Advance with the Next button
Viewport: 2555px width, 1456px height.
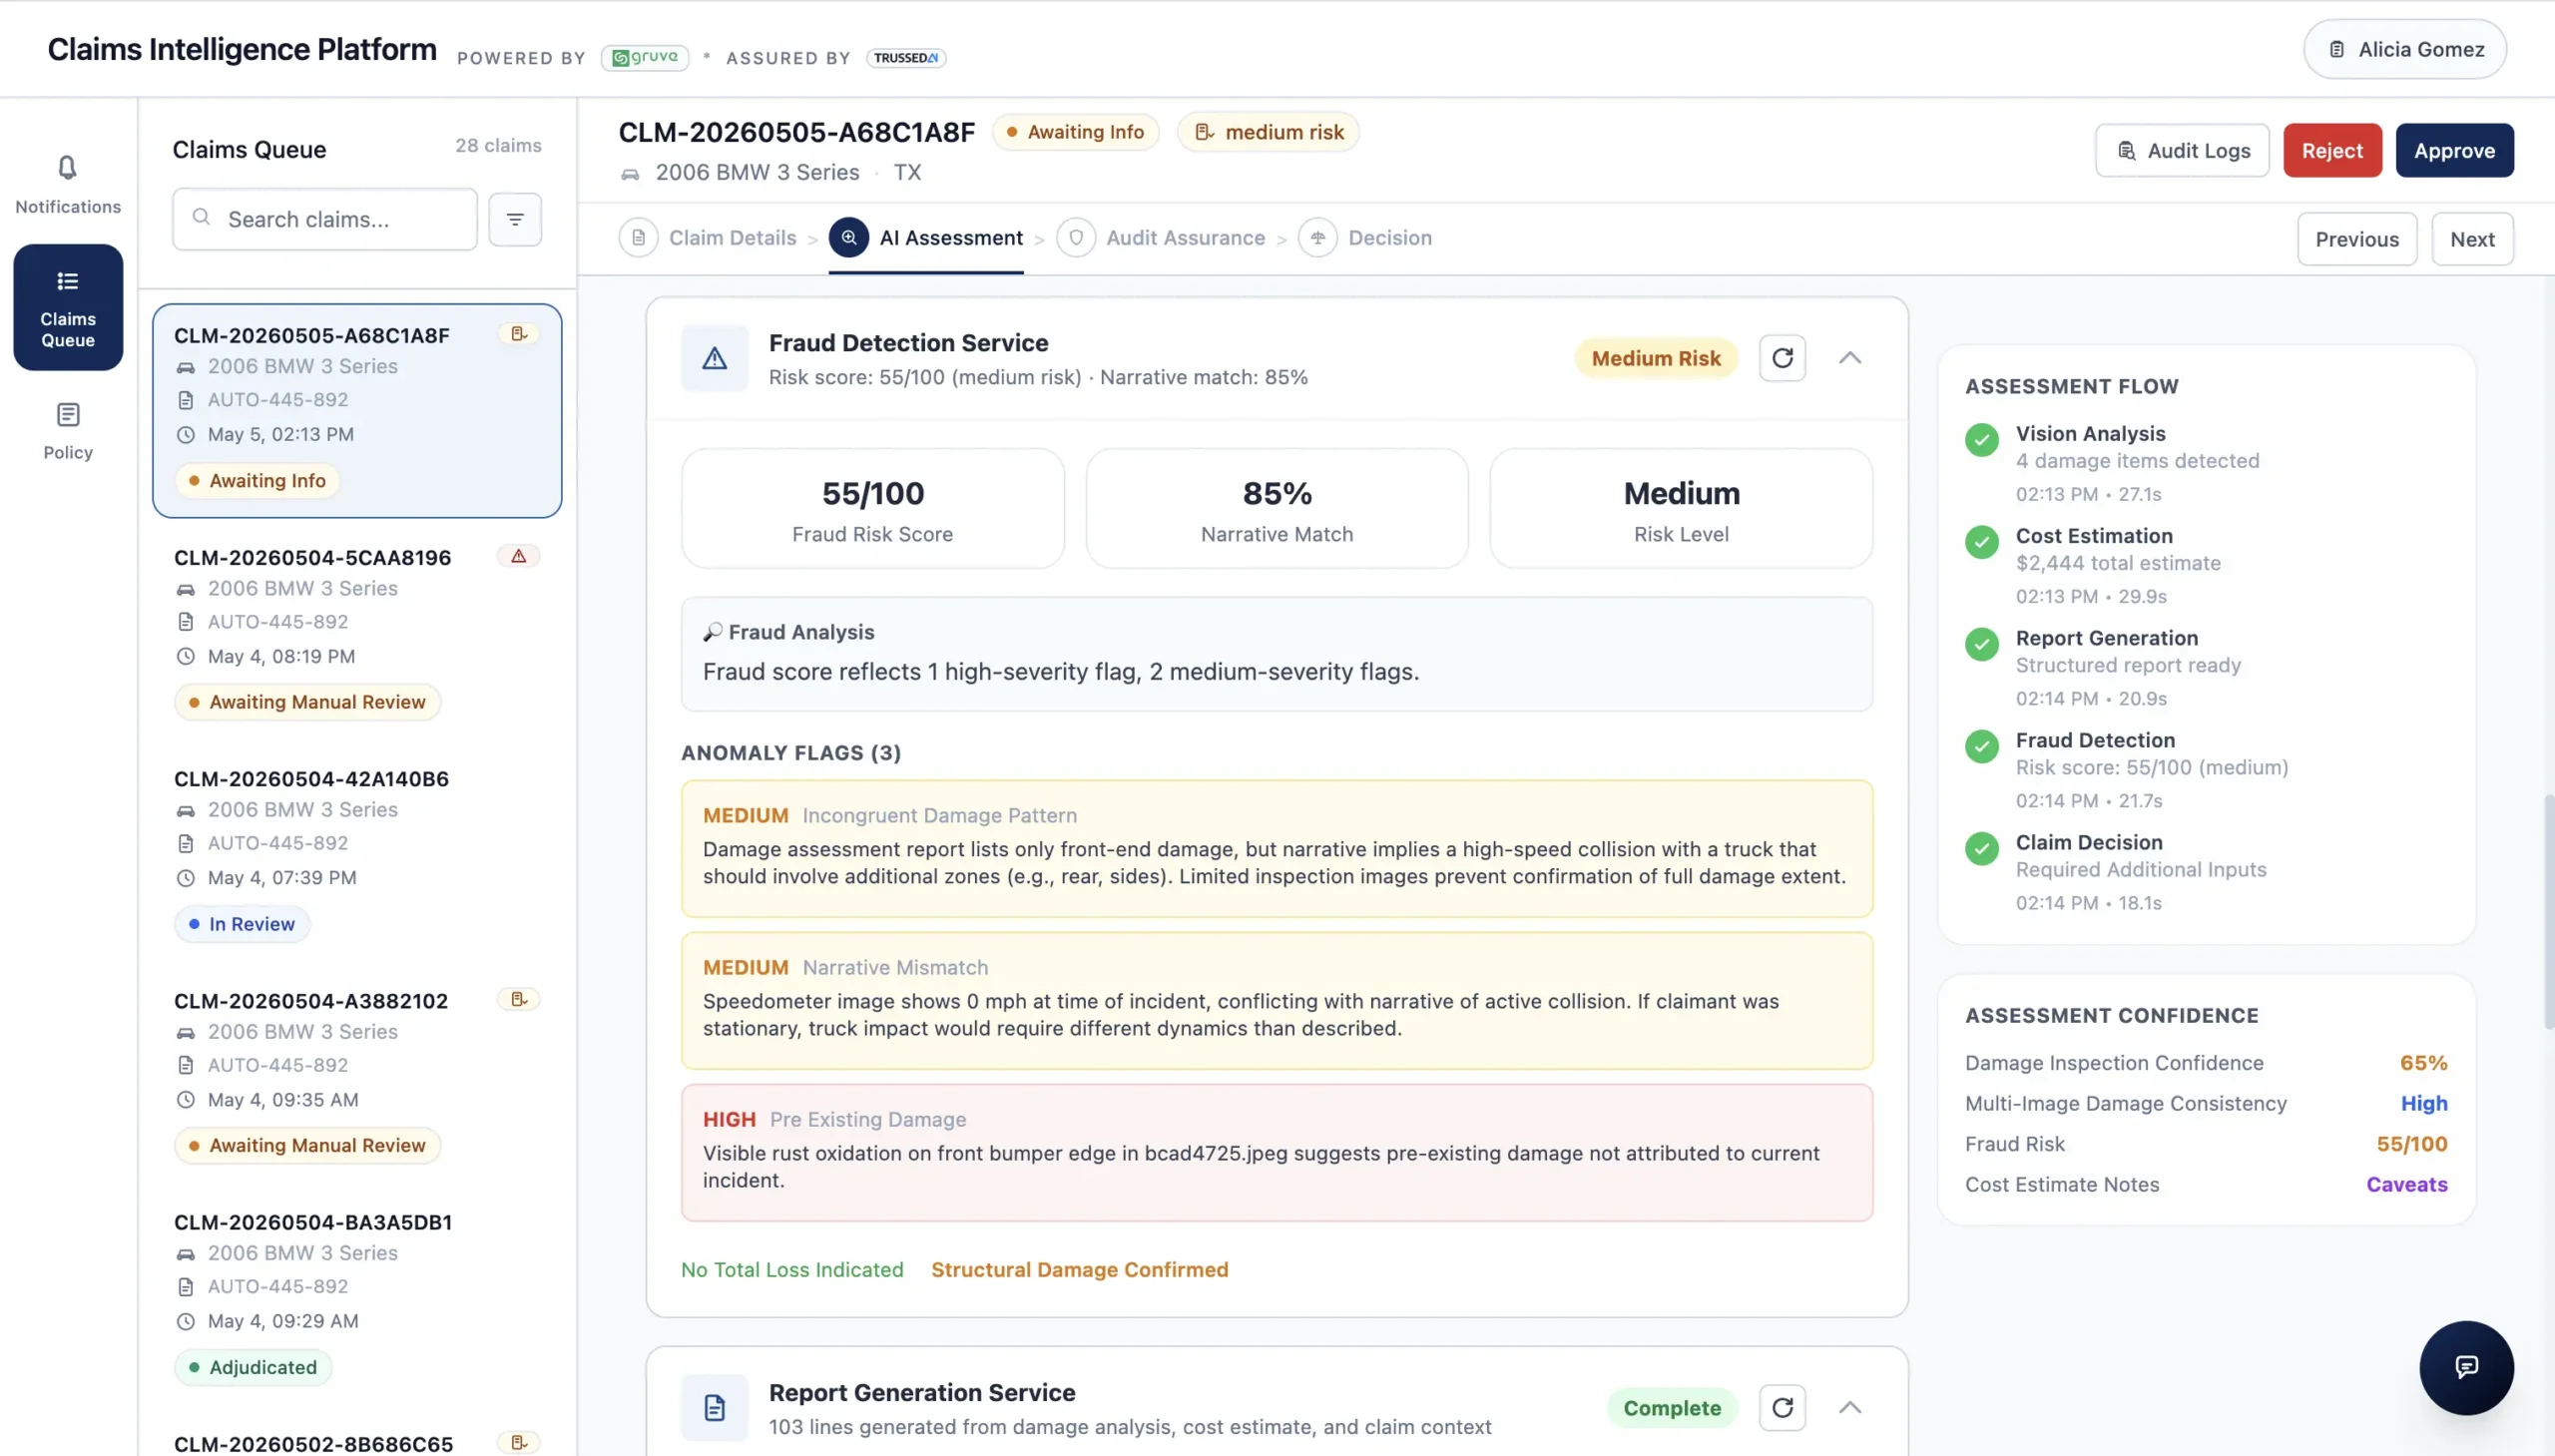pyautogui.click(x=2472, y=239)
